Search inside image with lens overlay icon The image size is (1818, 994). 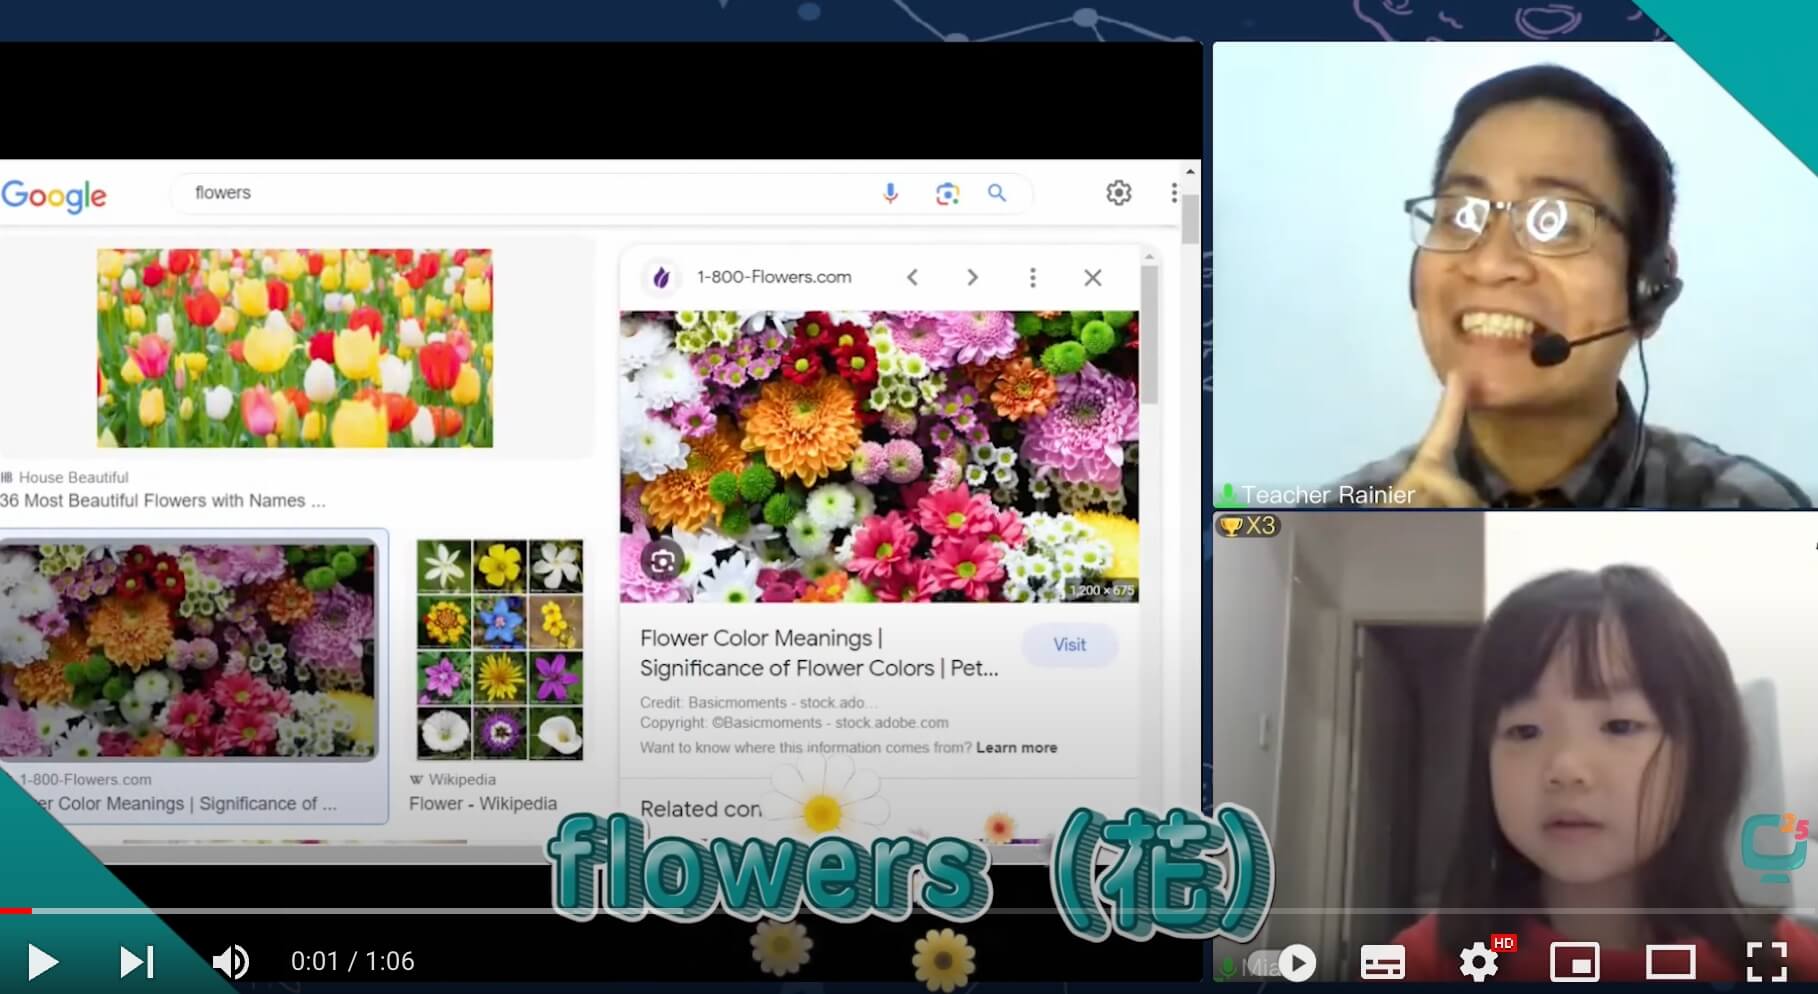click(662, 562)
